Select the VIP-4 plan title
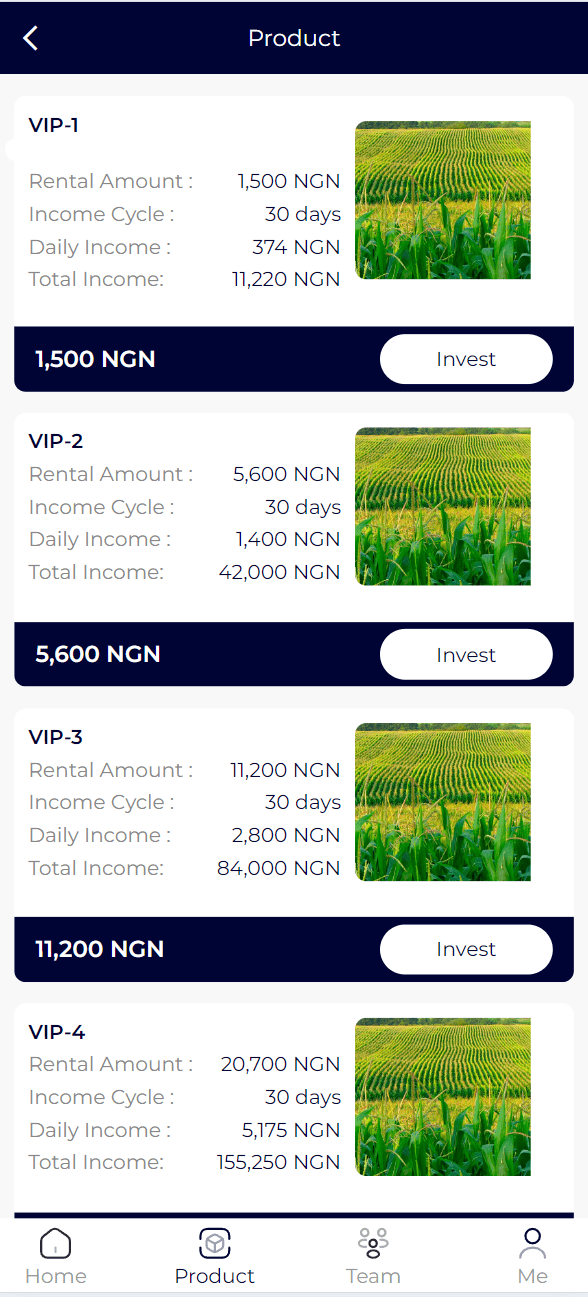The height and width of the screenshot is (1297, 588). (57, 1032)
